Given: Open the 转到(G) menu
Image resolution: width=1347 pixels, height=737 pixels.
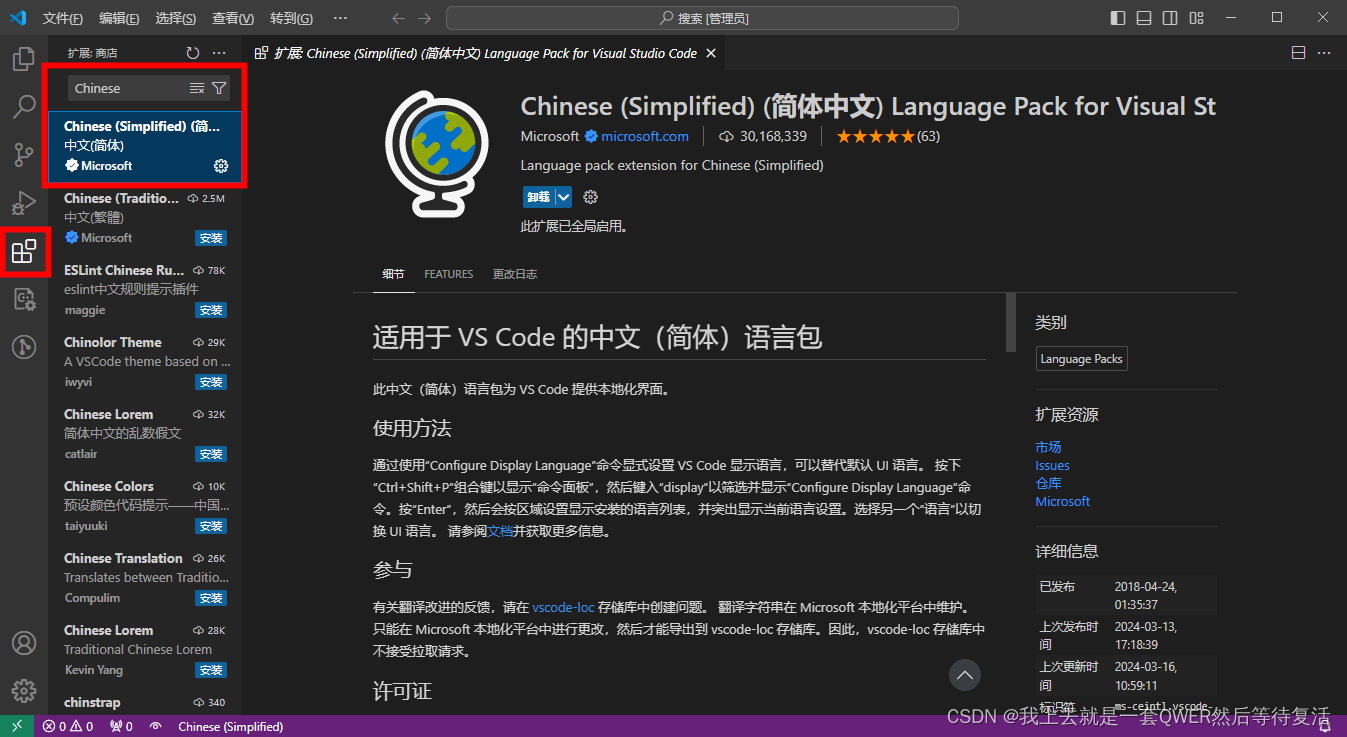Looking at the screenshot, I should pyautogui.click(x=291, y=18).
